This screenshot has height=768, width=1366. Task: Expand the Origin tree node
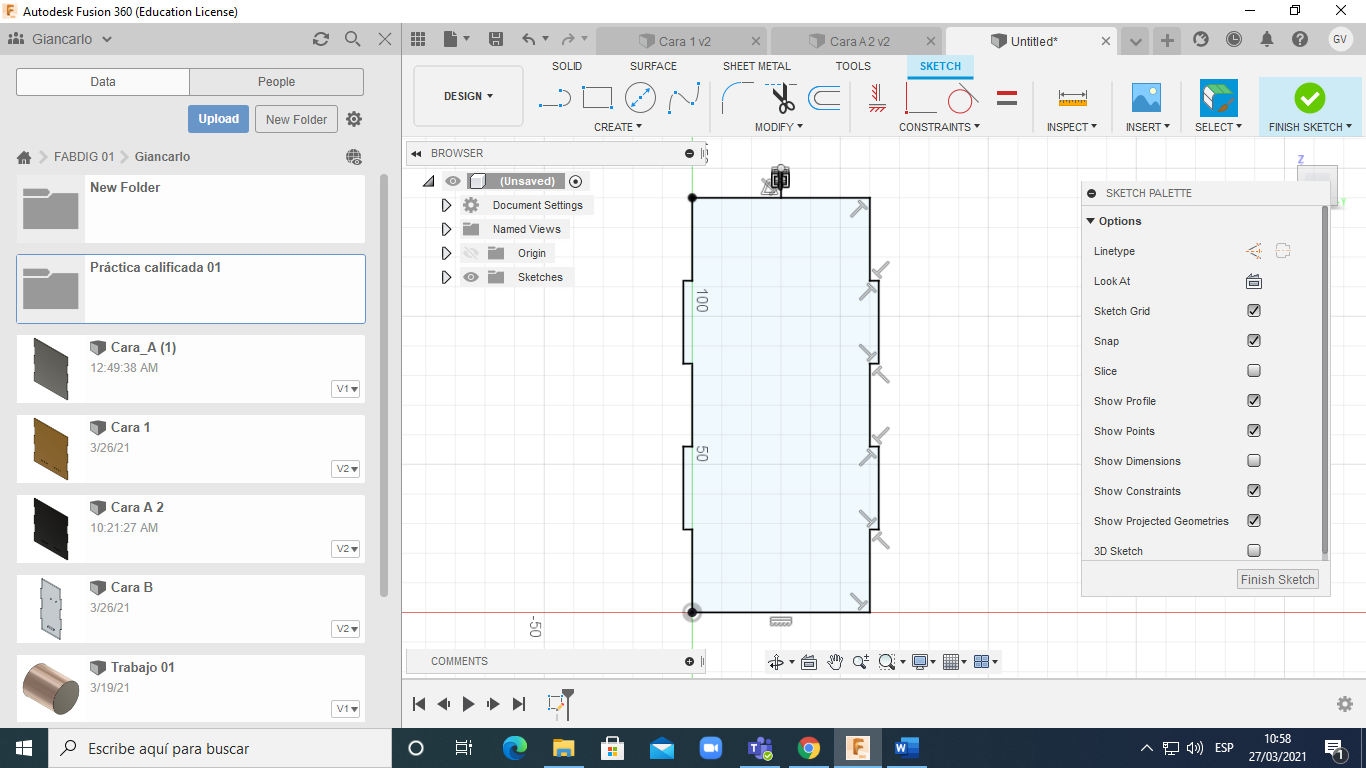click(447, 253)
